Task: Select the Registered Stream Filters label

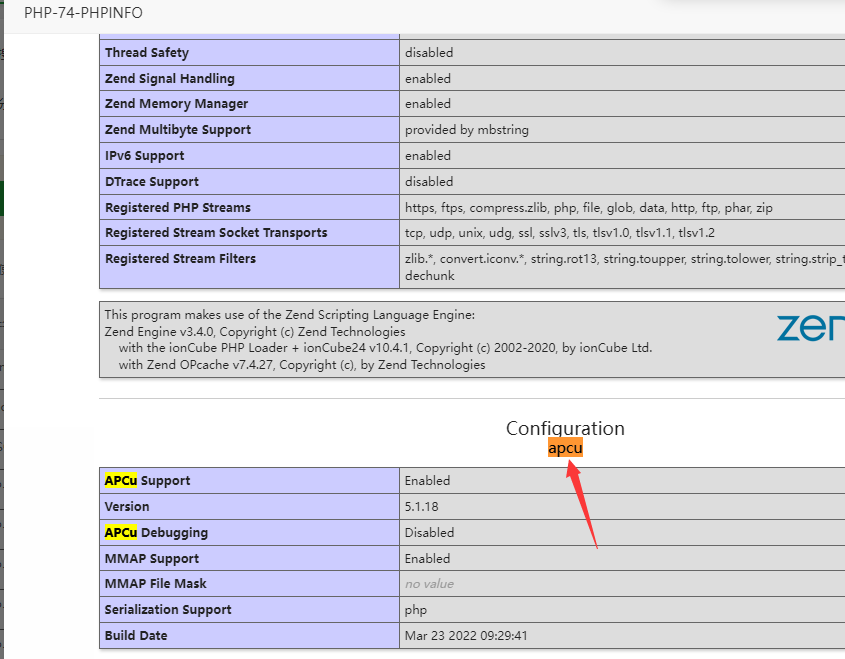Action: (181, 259)
